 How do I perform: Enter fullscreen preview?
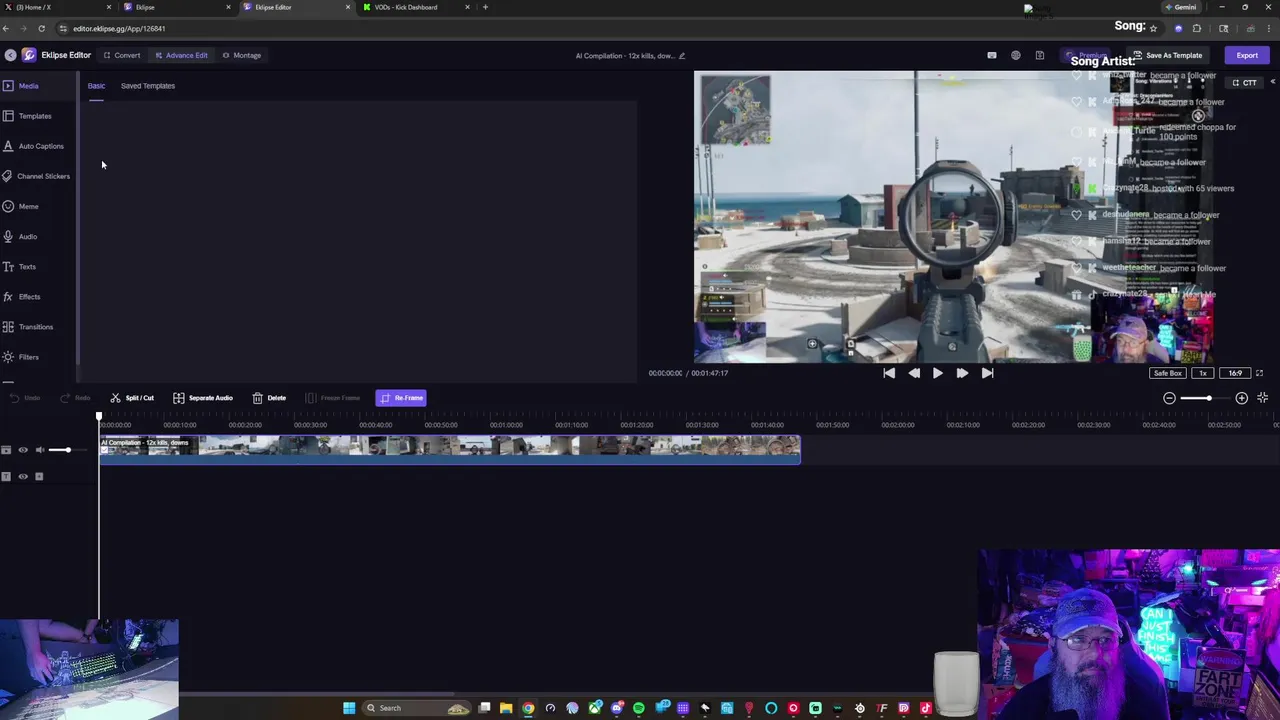1259,373
